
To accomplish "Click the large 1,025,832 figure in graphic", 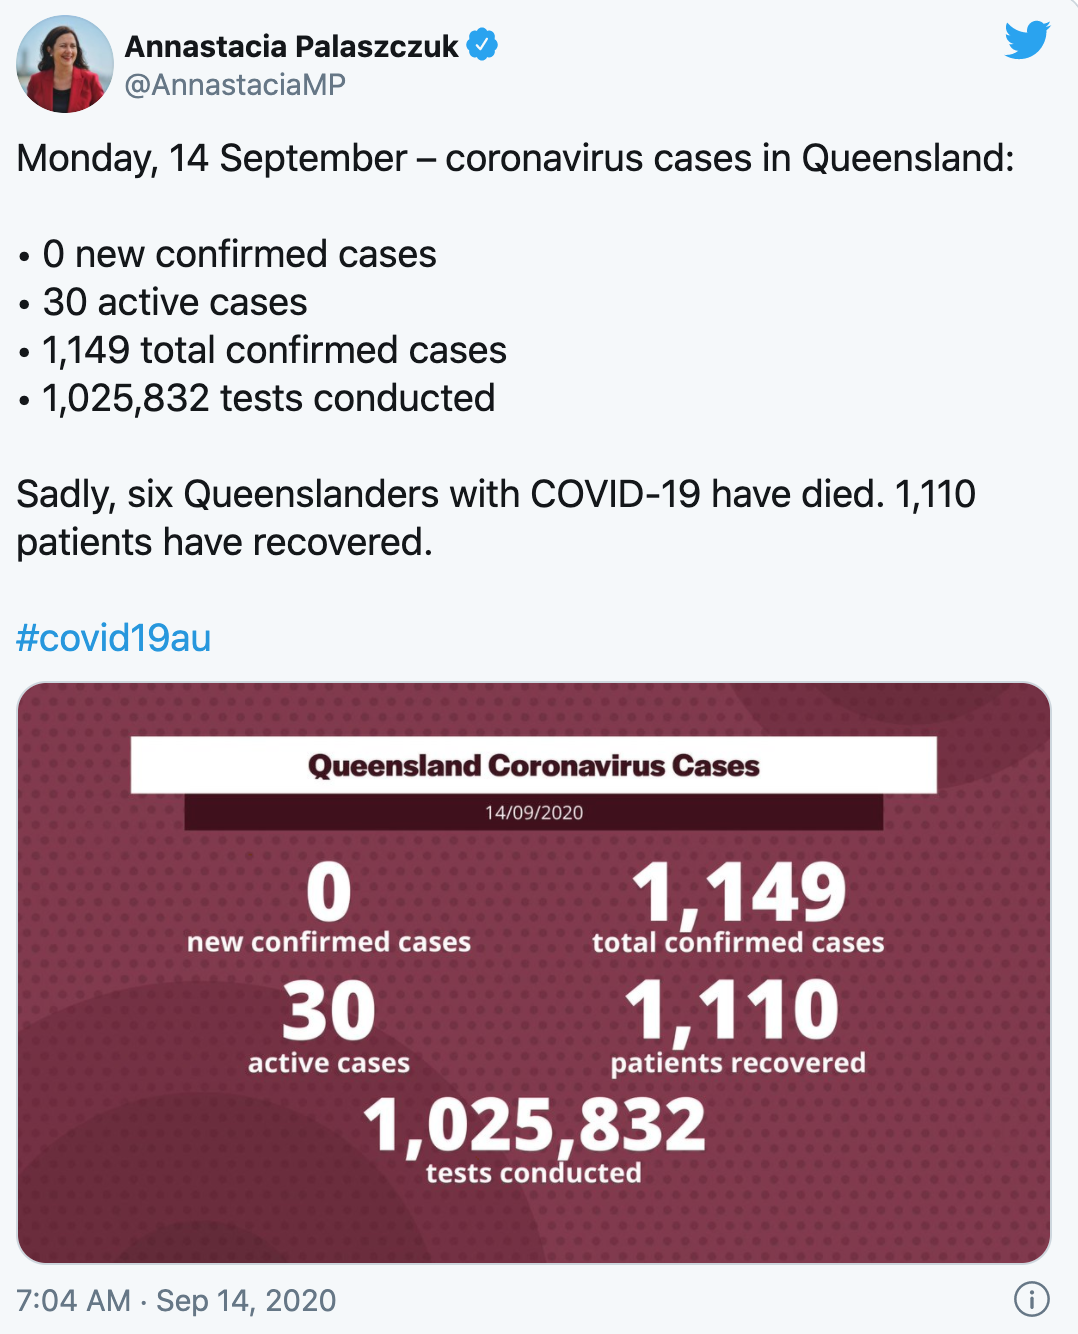I will coord(534,1124).
